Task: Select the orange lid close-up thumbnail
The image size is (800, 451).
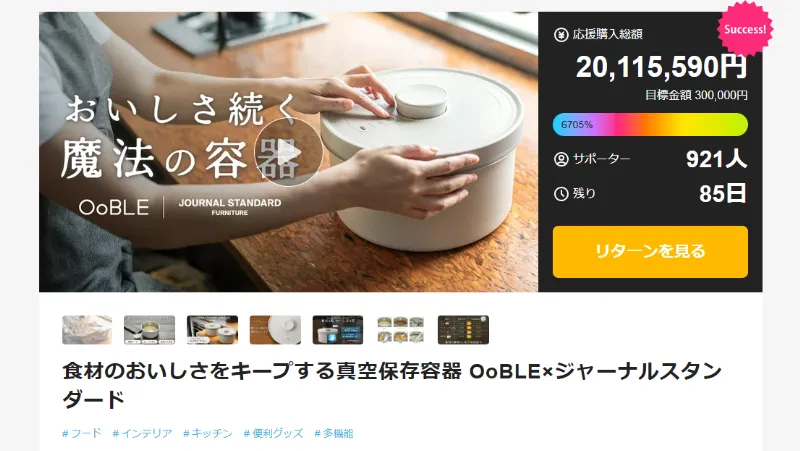Action: [275, 330]
